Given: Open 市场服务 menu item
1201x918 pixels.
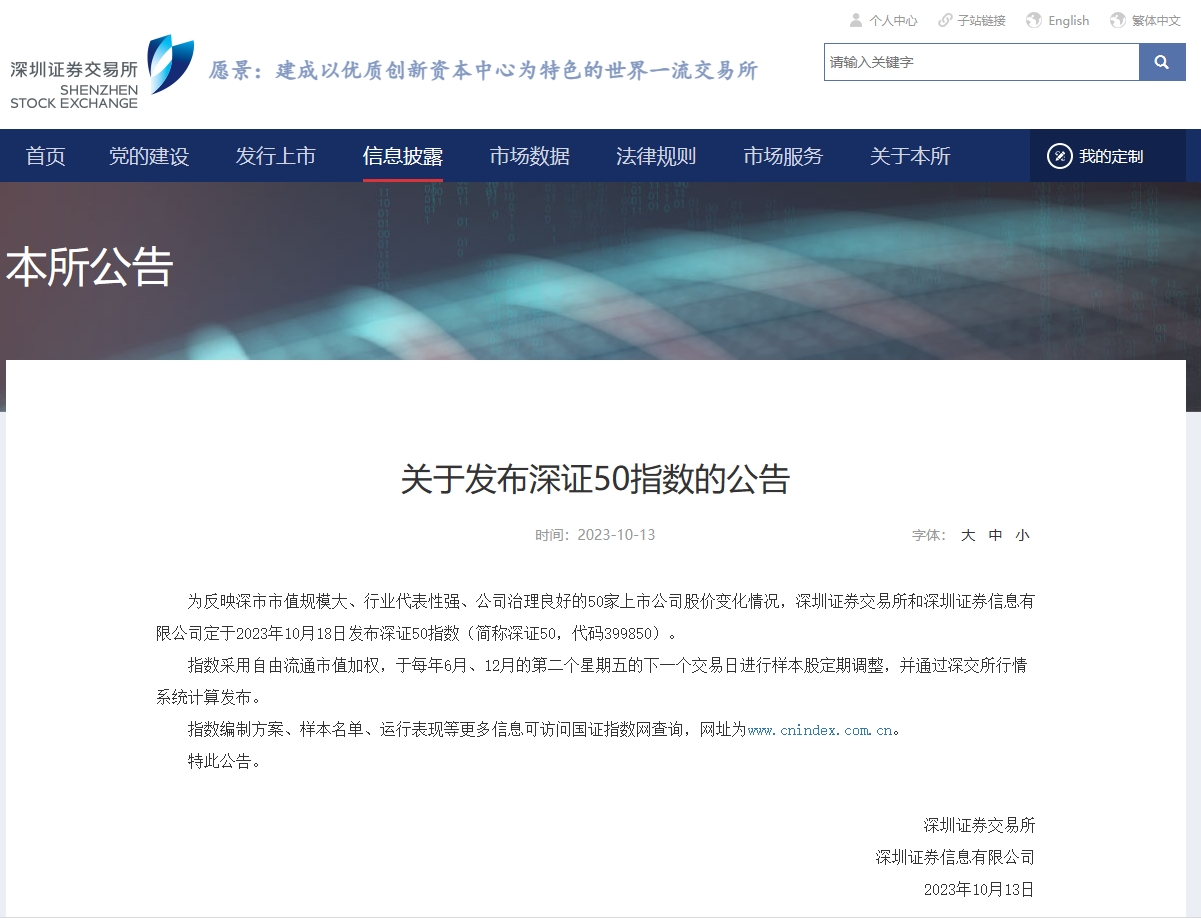Looking at the screenshot, I should 783,156.
